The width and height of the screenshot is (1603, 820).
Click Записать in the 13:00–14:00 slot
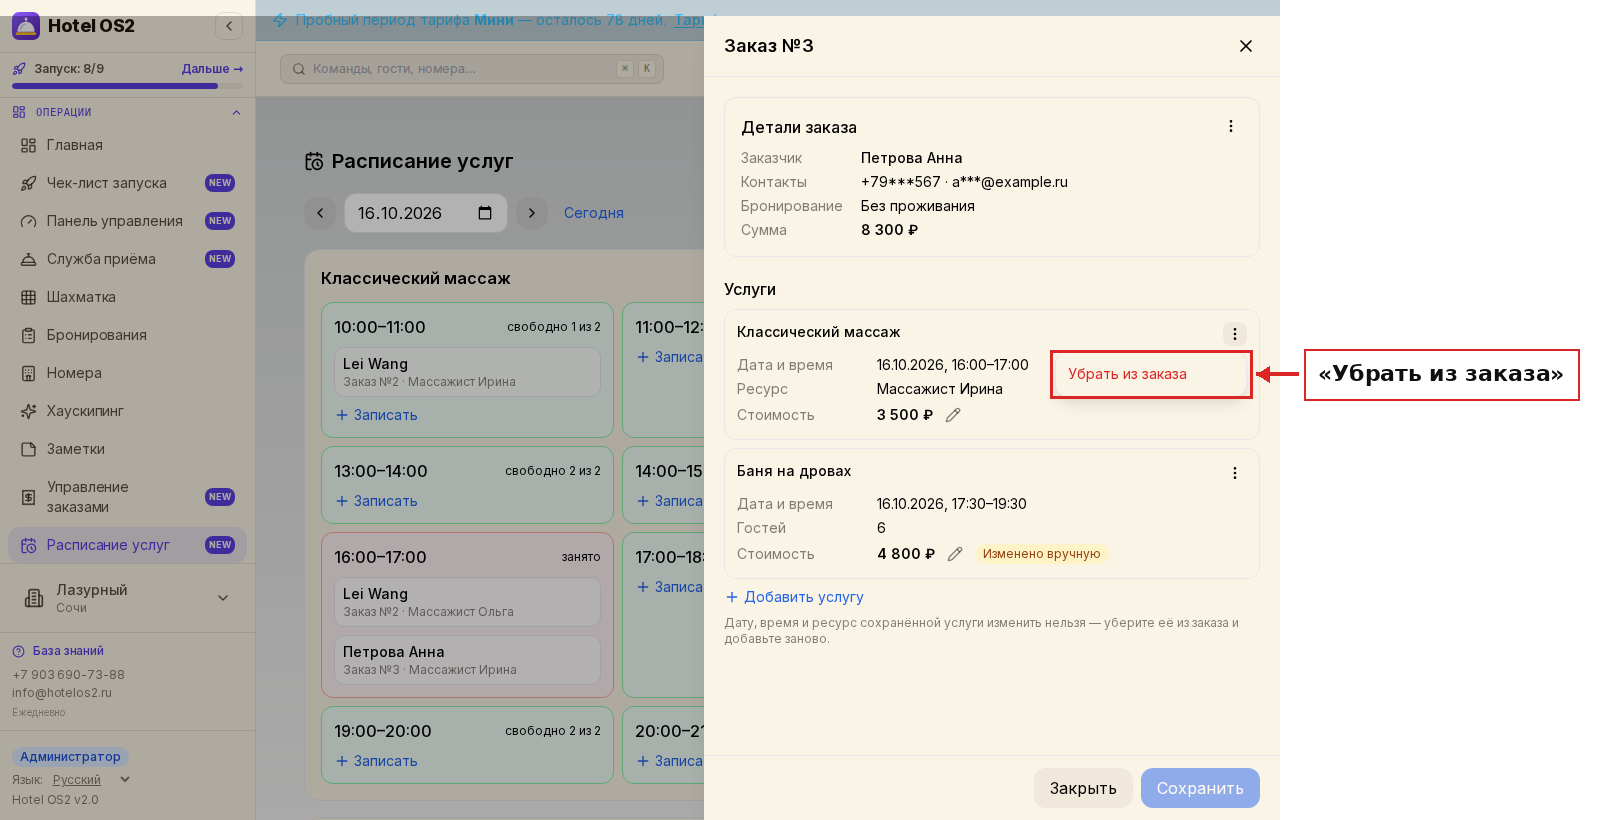[377, 501]
